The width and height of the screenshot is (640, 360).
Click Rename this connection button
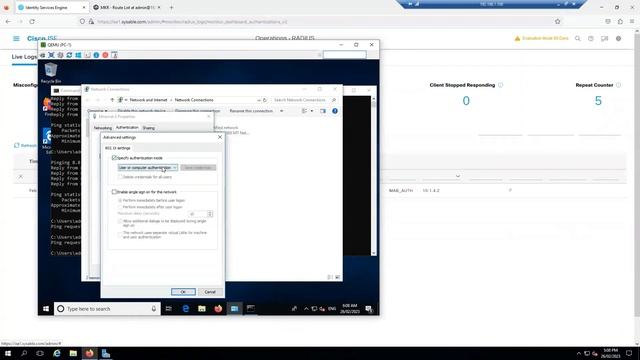click(x=251, y=111)
